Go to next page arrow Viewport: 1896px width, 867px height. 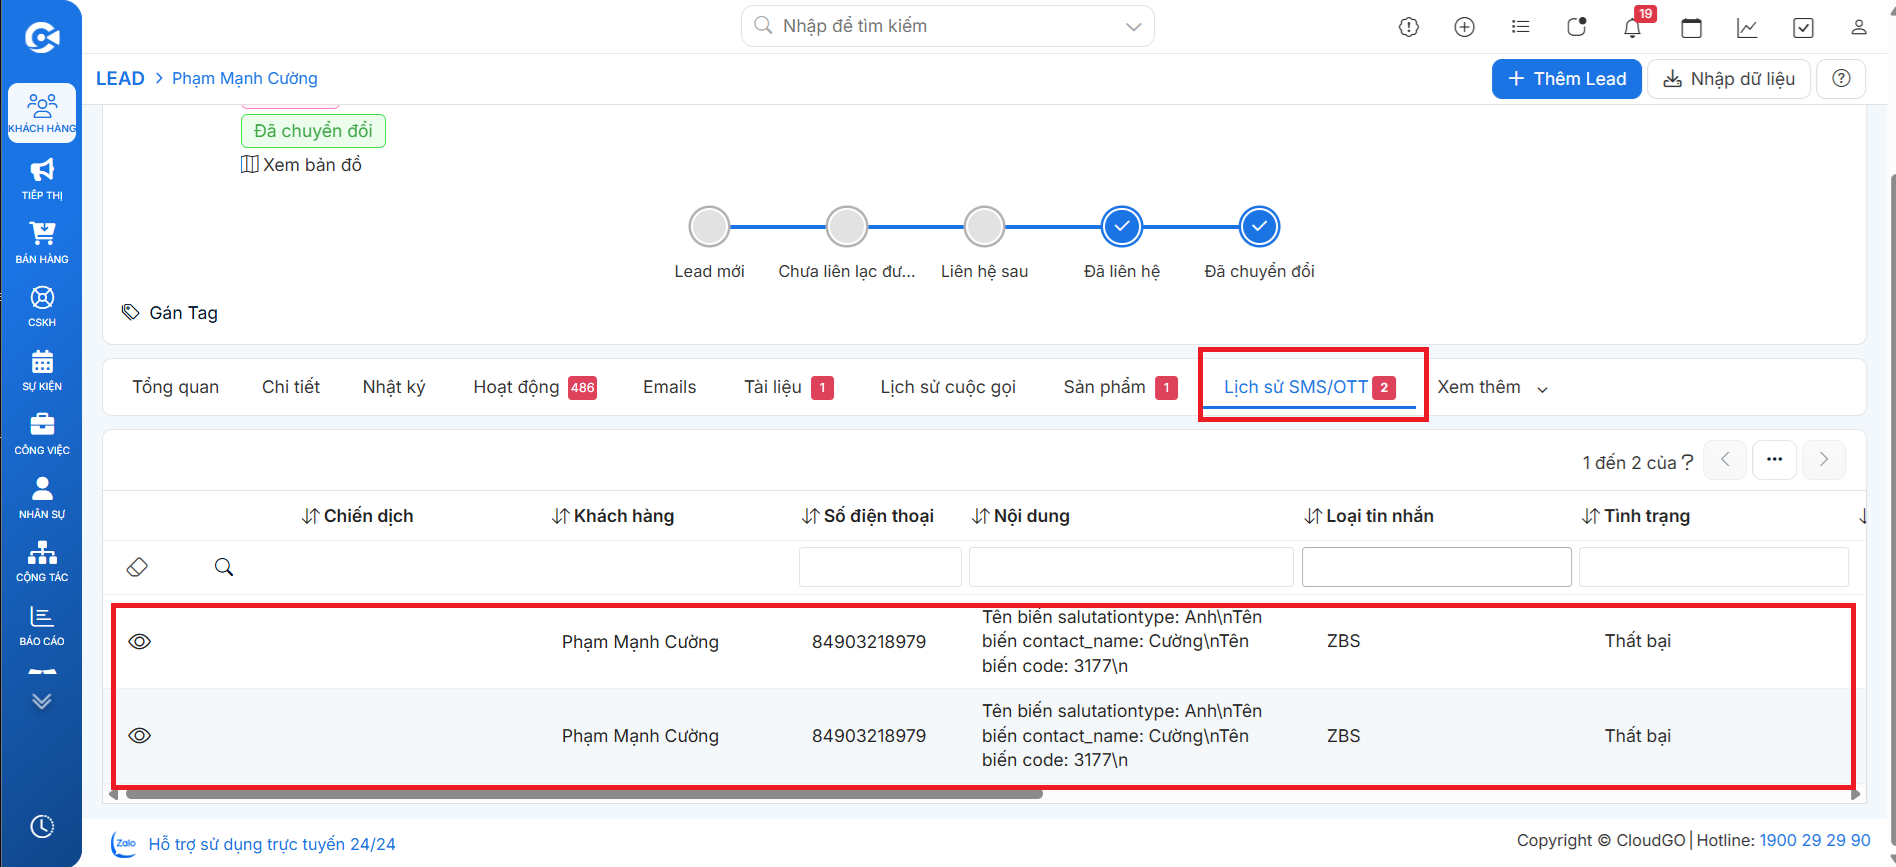[1824, 460]
